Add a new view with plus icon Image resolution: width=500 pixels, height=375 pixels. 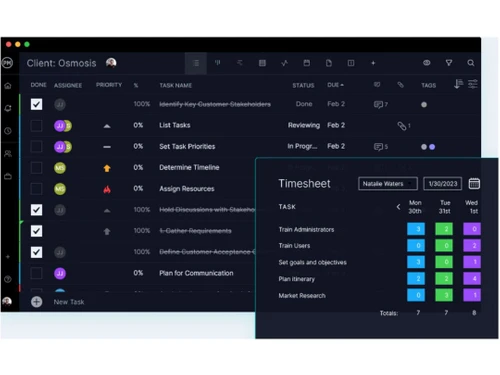(373, 63)
